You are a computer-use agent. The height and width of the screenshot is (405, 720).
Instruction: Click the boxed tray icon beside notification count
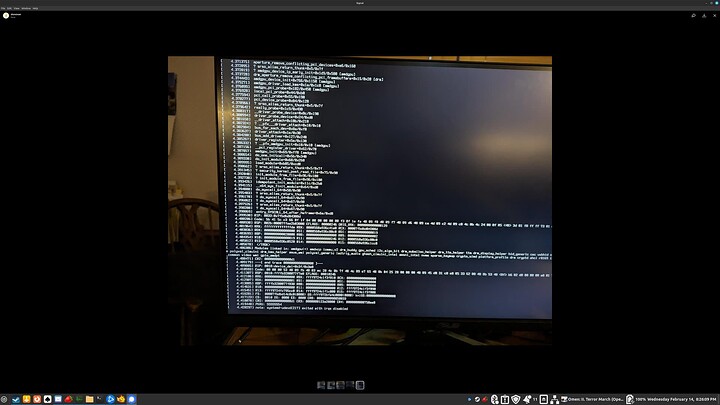[x=544, y=399]
